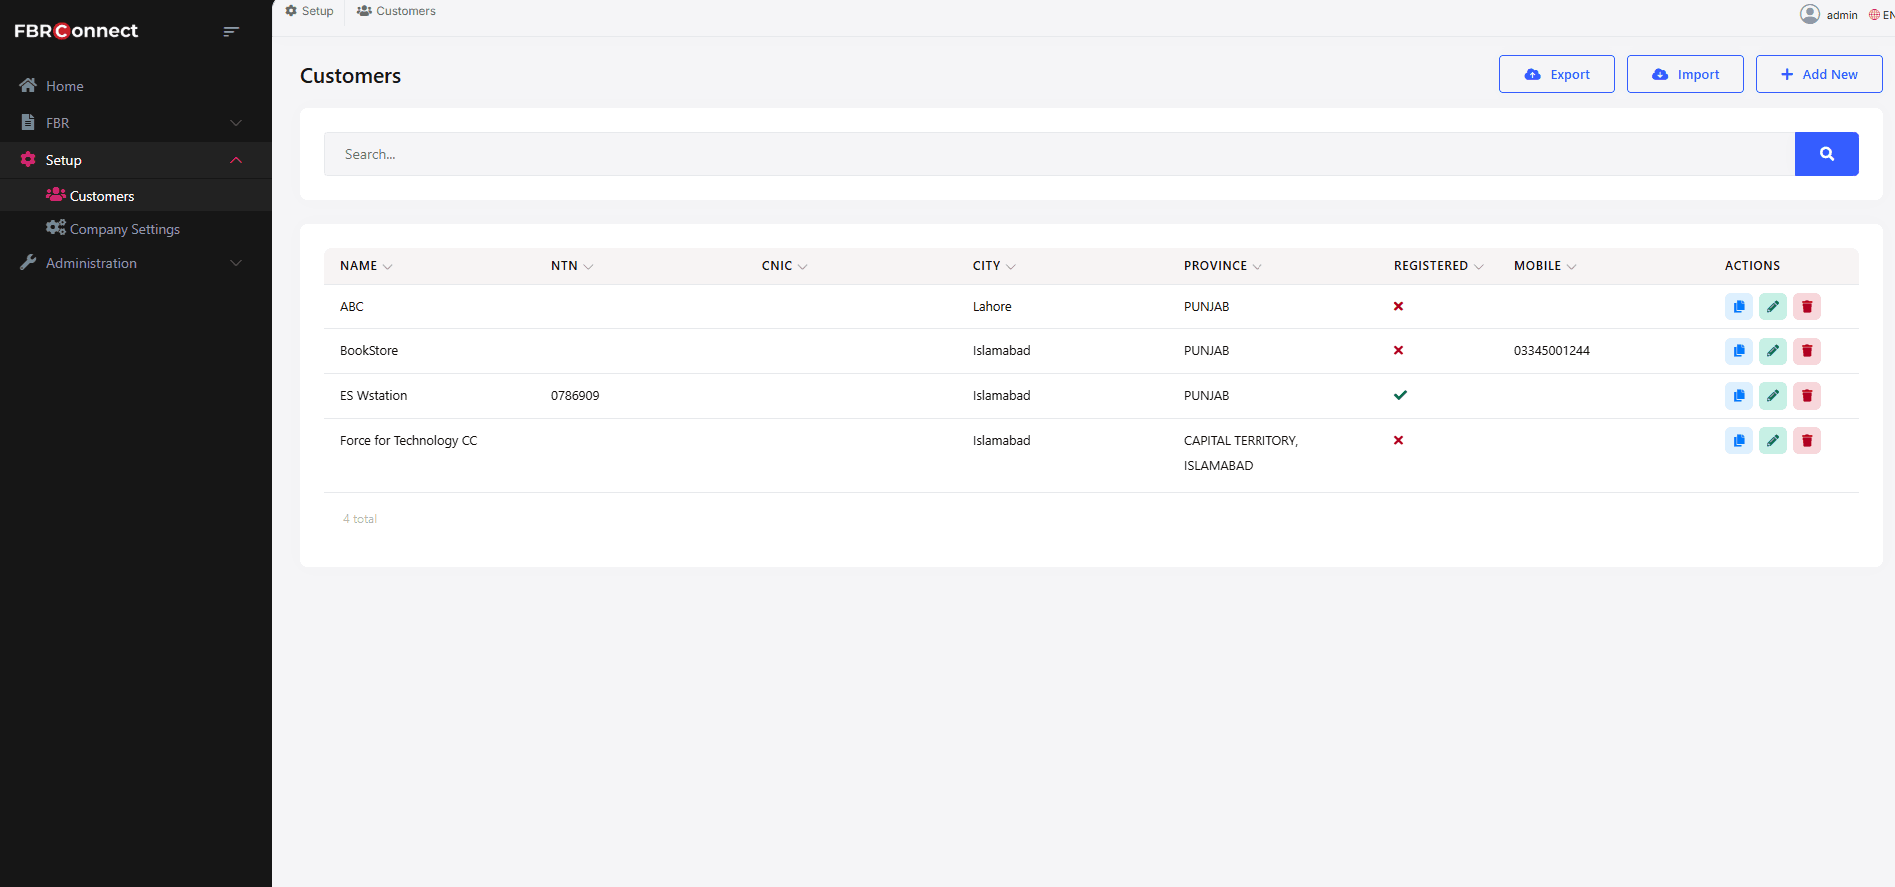1895x887 pixels.
Task: Click the ACTIONS column header
Action: pyautogui.click(x=1752, y=266)
